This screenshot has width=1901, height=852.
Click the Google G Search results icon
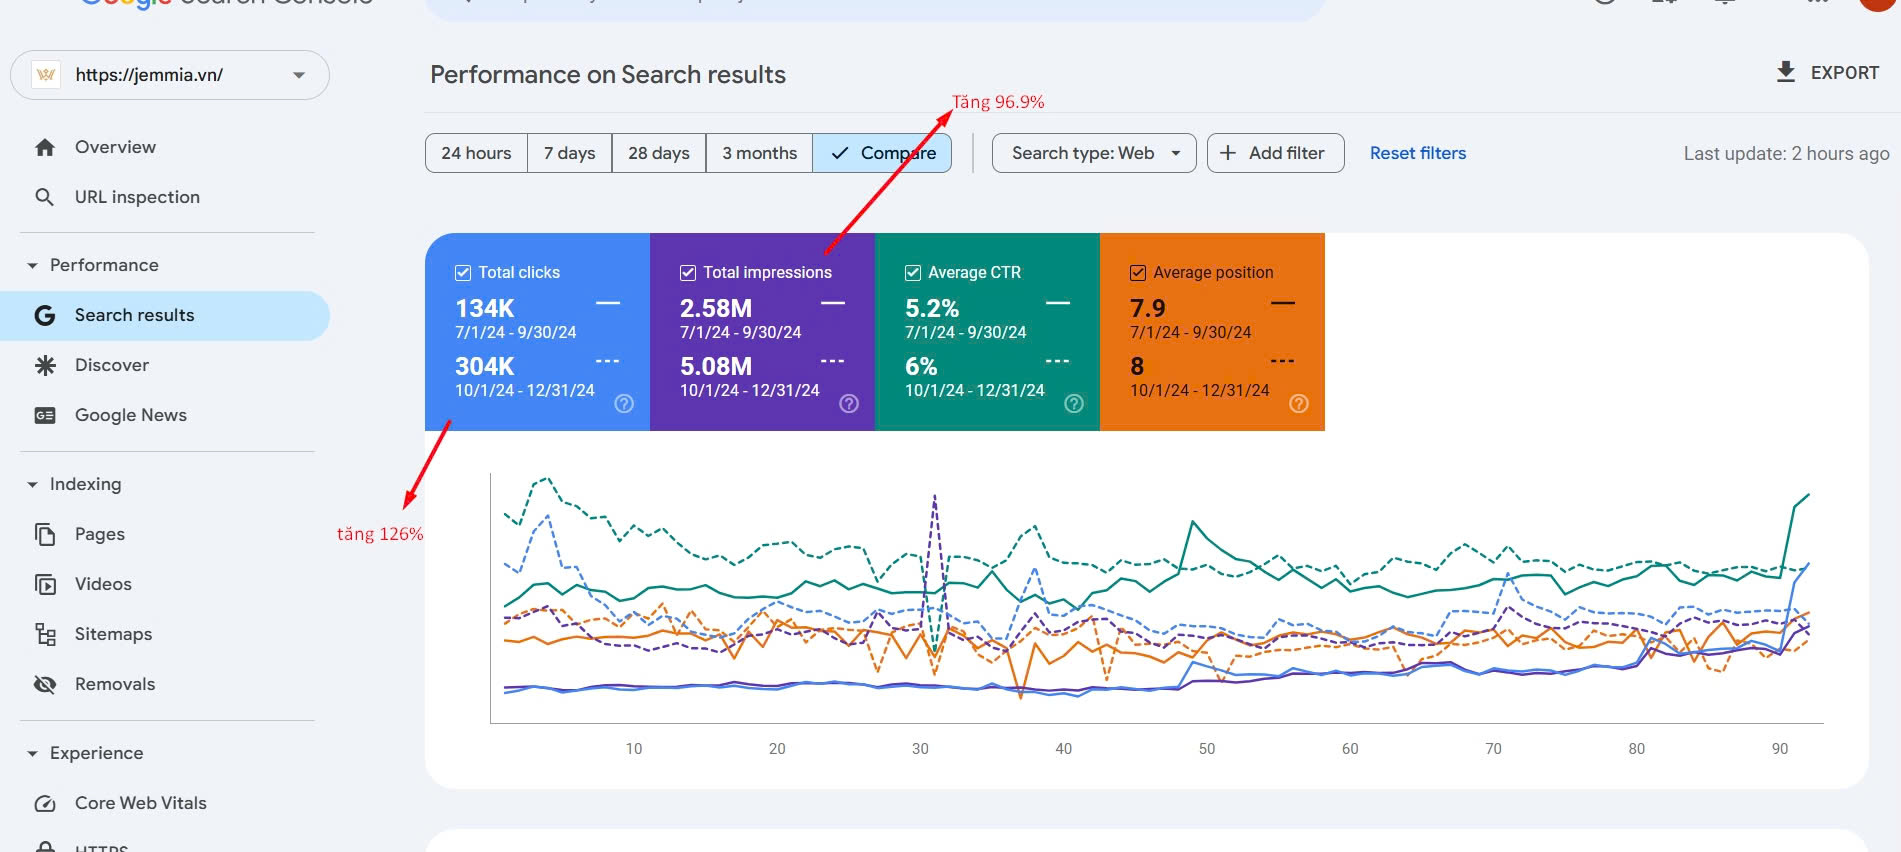click(45, 316)
